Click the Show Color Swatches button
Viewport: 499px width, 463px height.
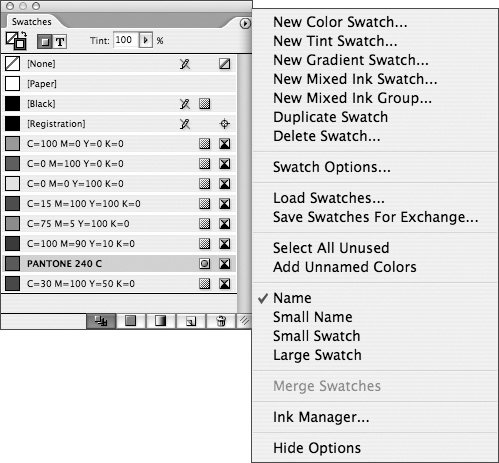tap(130, 321)
